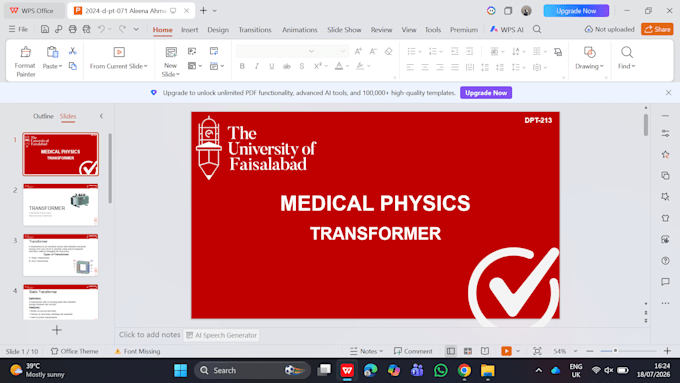Click the Share button
The width and height of the screenshot is (680, 383).
pos(657,29)
